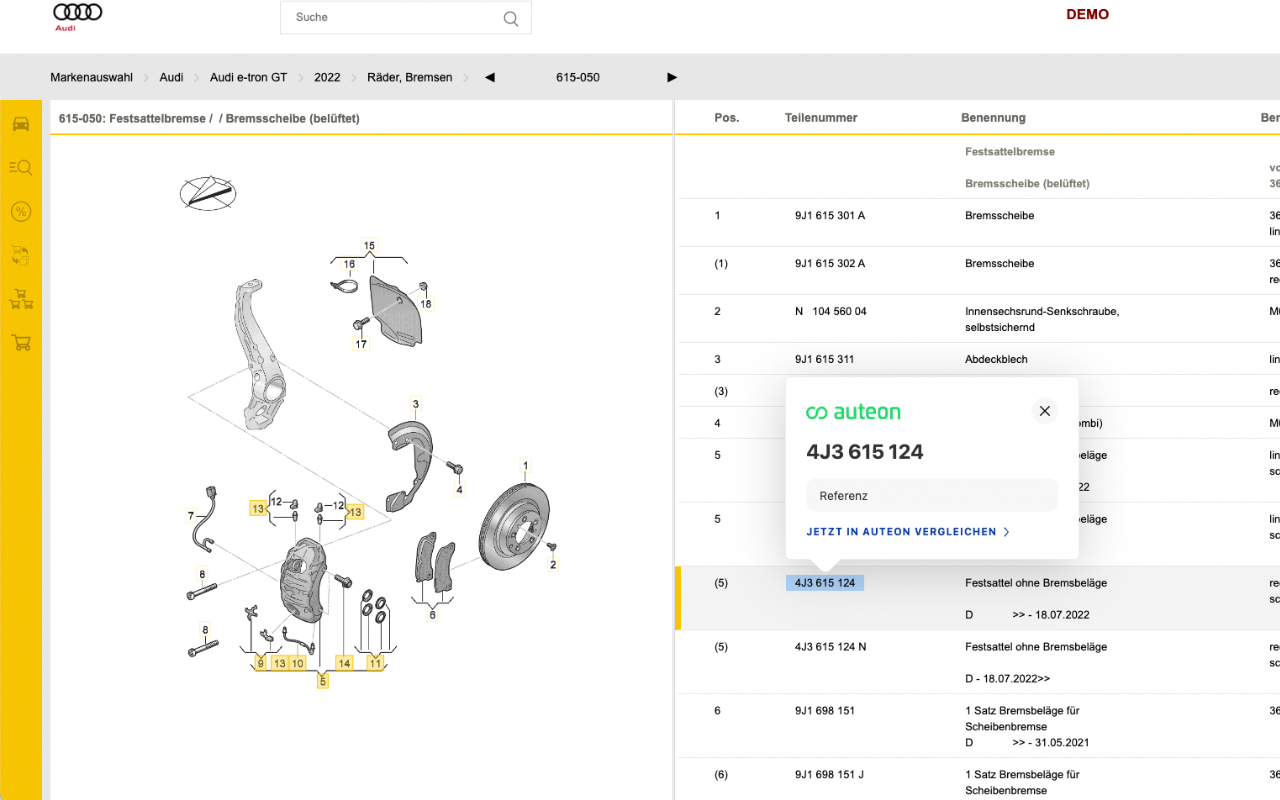Select part number 9J1 615 301 A
The image size is (1280, 800).
click(x=830, y=215)
